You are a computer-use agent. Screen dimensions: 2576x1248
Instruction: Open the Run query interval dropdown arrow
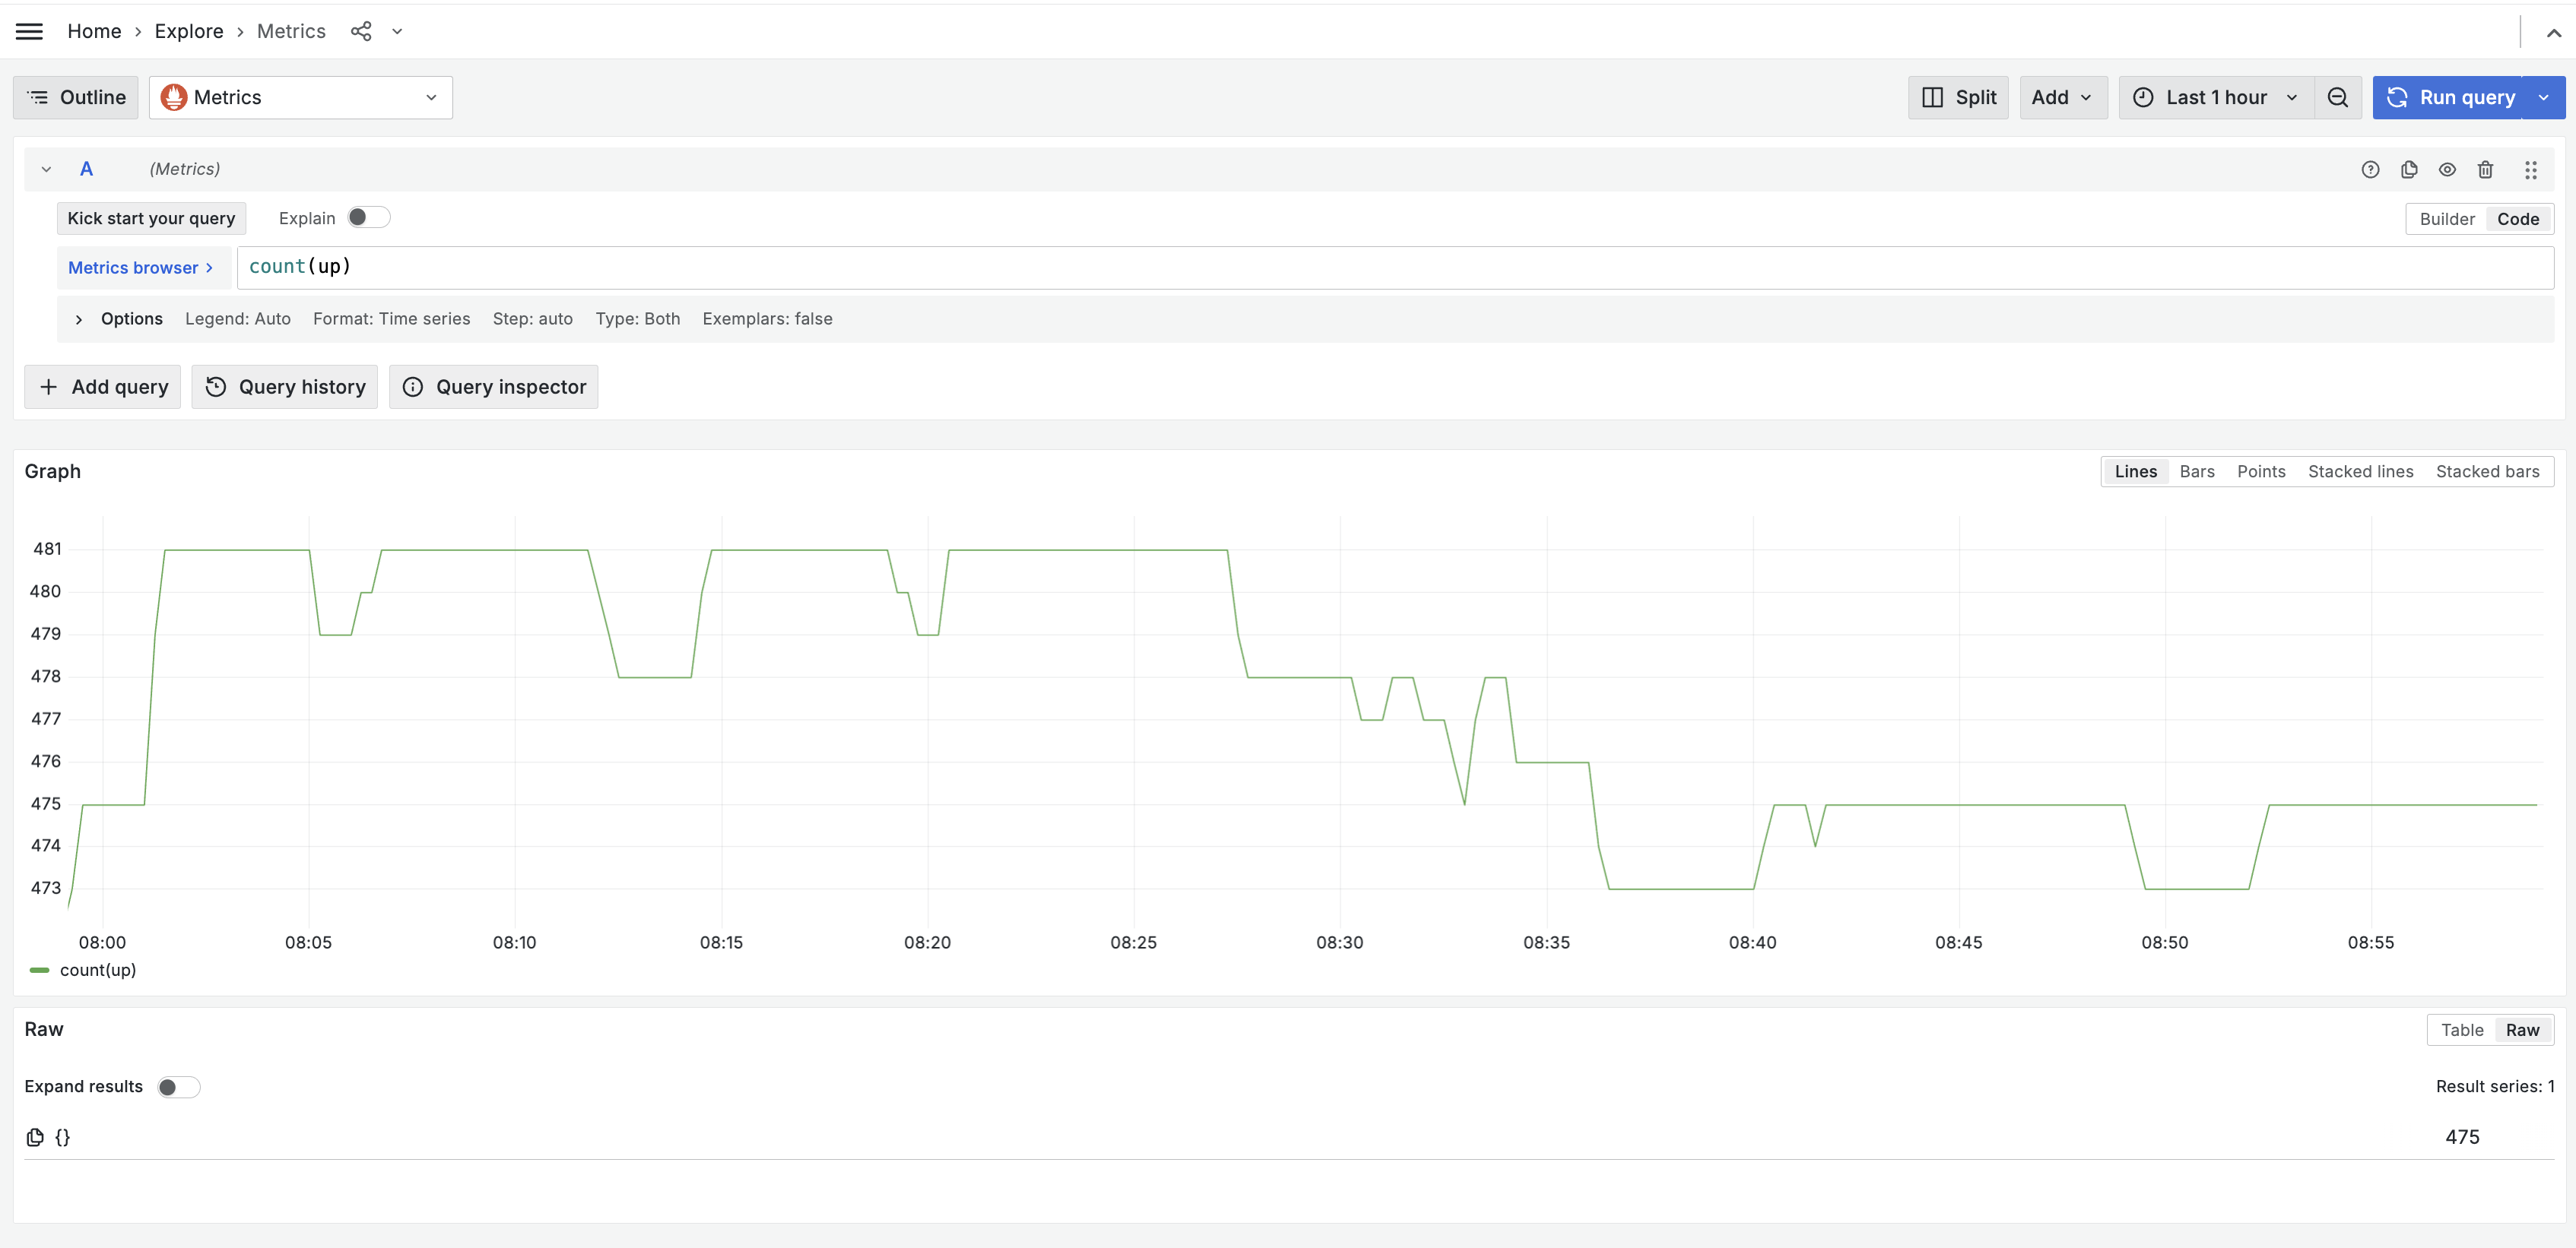pyautogui.click(x=2544, y=97)
